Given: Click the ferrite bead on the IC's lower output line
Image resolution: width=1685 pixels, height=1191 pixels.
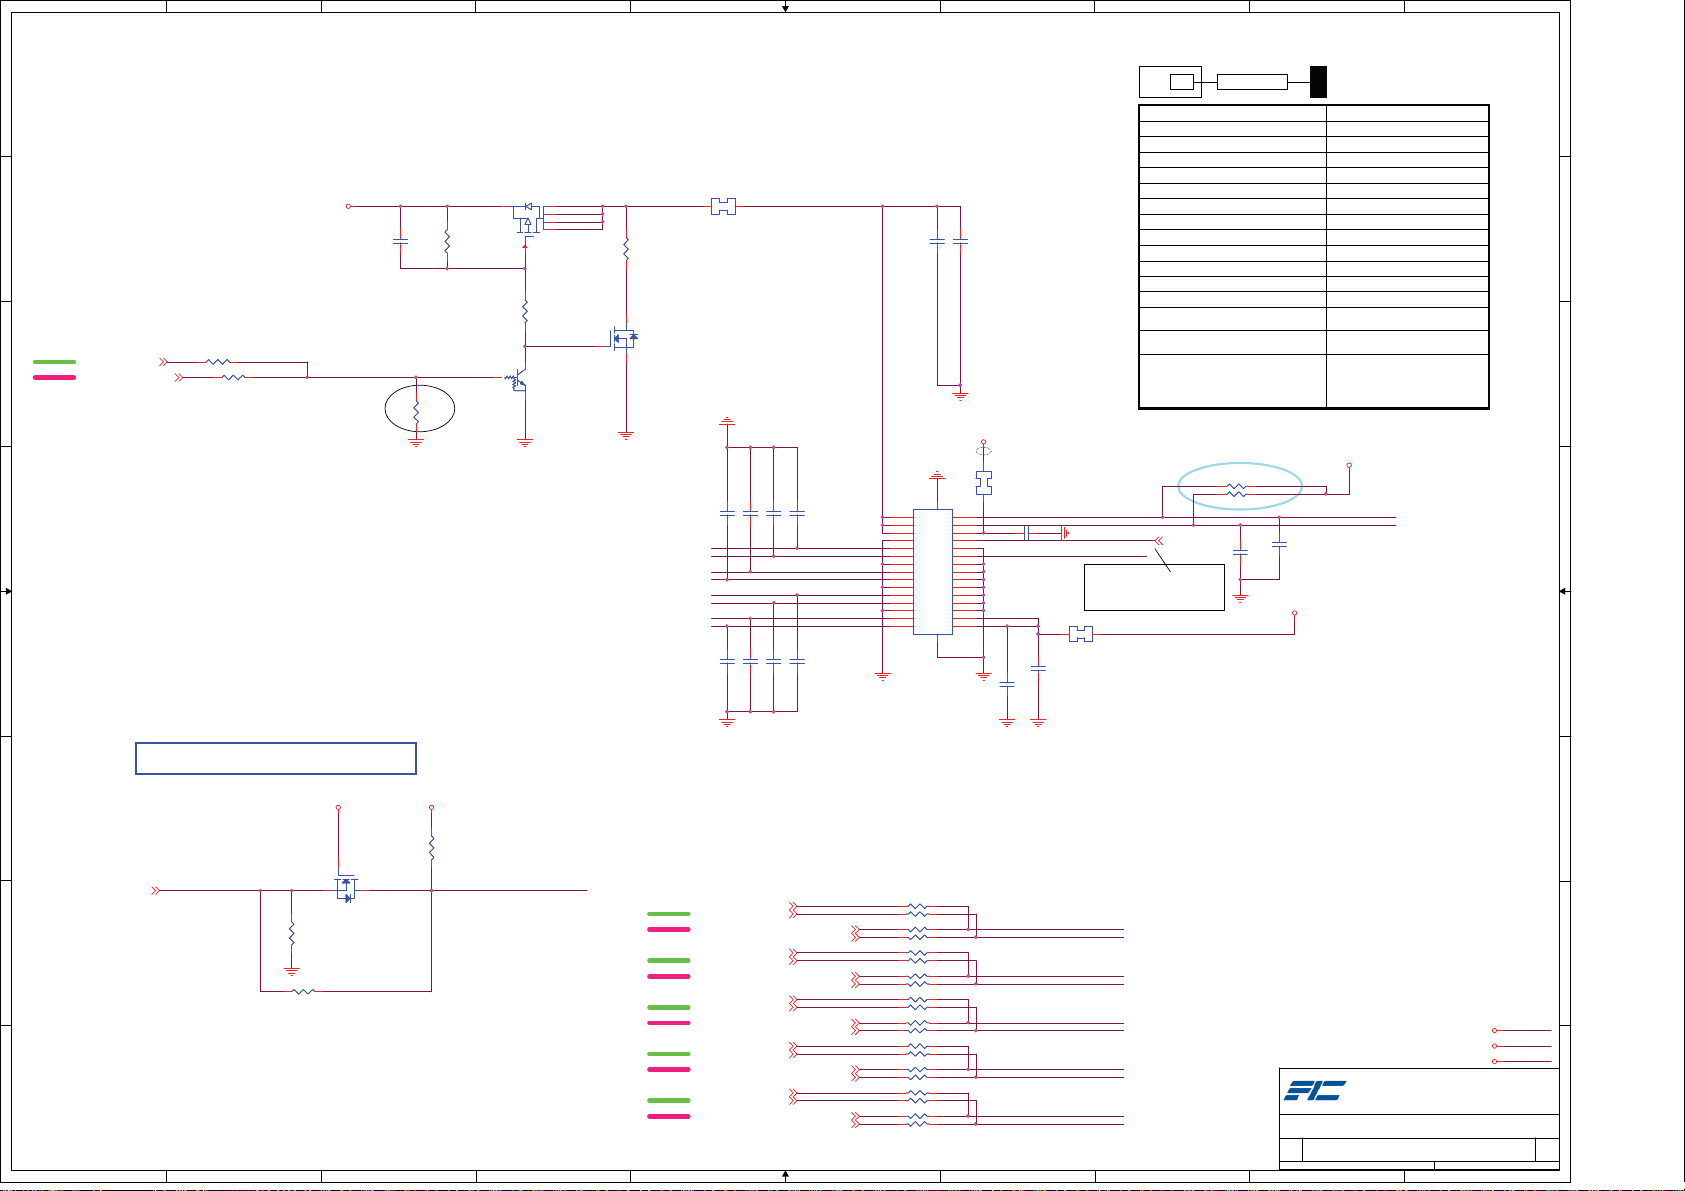Looking at the screenshot, I should point(1081,634).
